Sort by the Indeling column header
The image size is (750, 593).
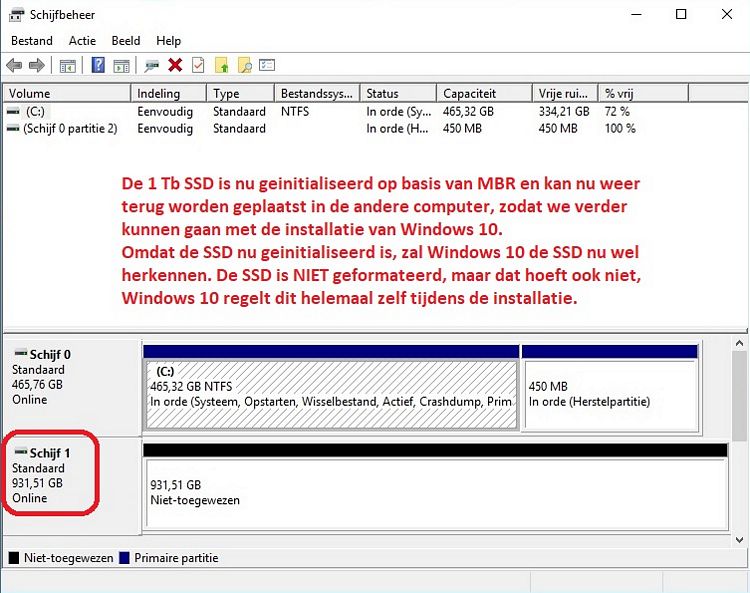[x=169, y=93]
